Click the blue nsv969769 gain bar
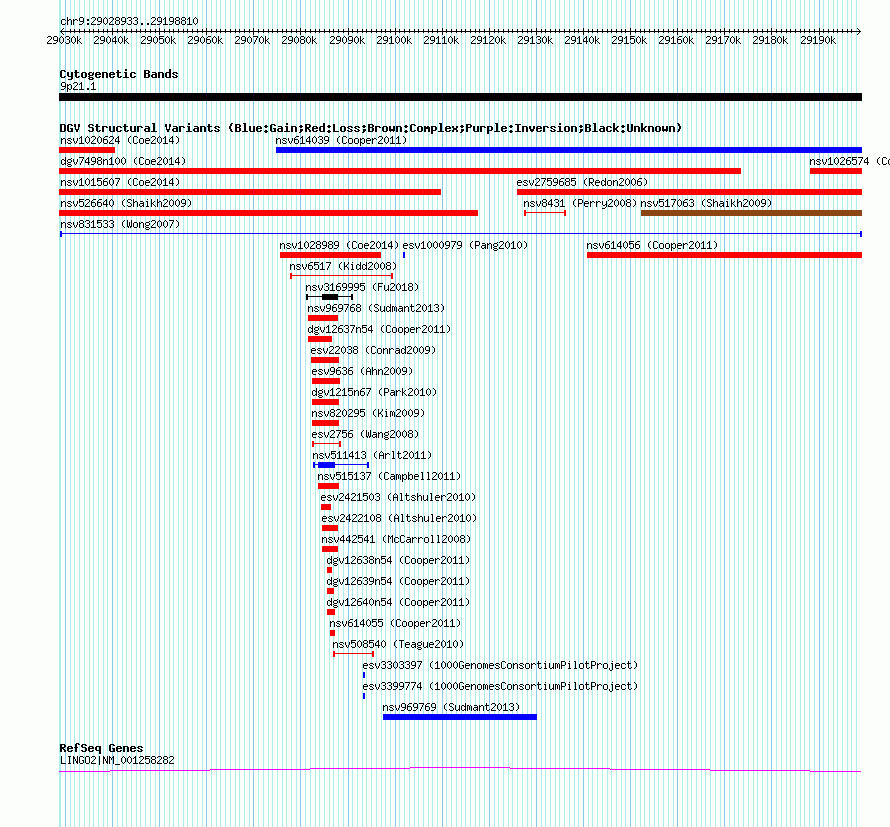 click(460, 717)
